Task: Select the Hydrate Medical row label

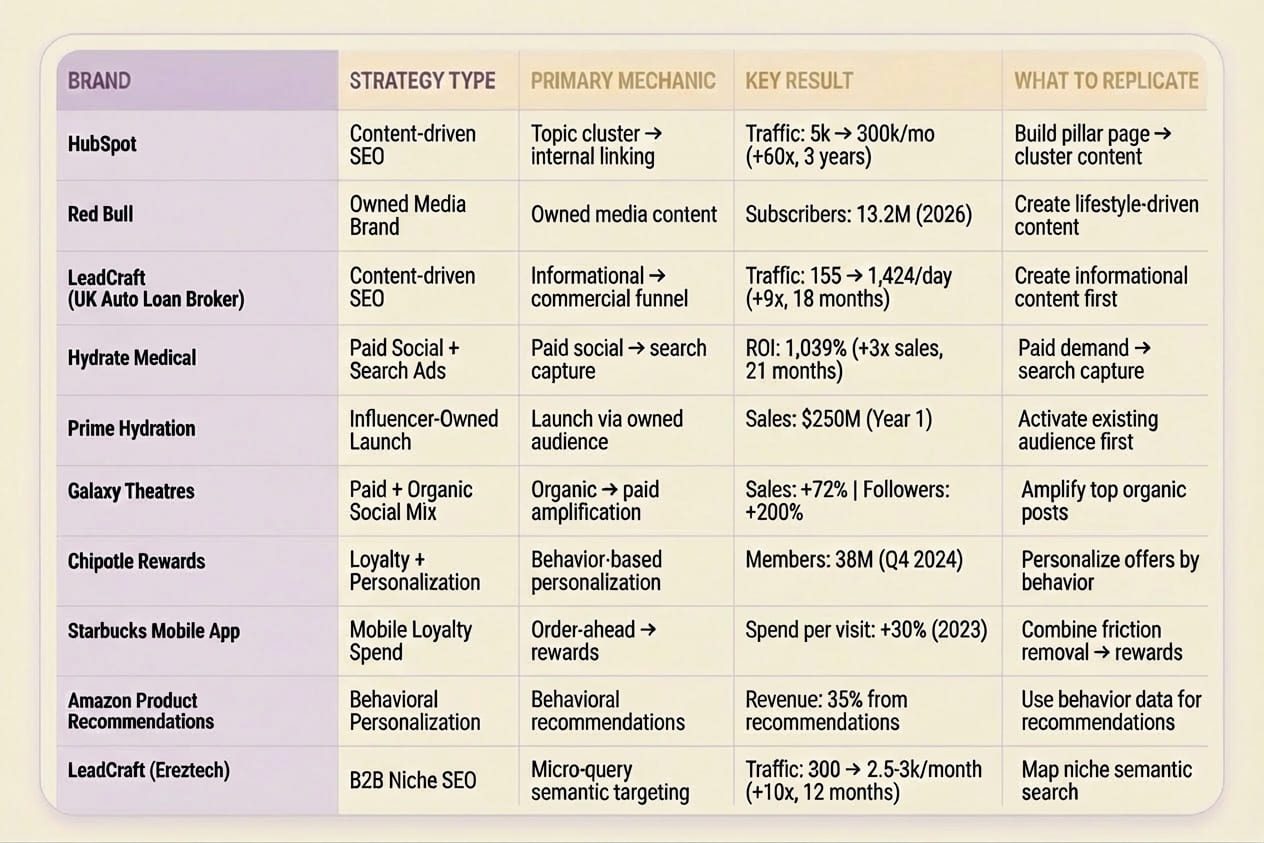Action: (x=132, y=358)
